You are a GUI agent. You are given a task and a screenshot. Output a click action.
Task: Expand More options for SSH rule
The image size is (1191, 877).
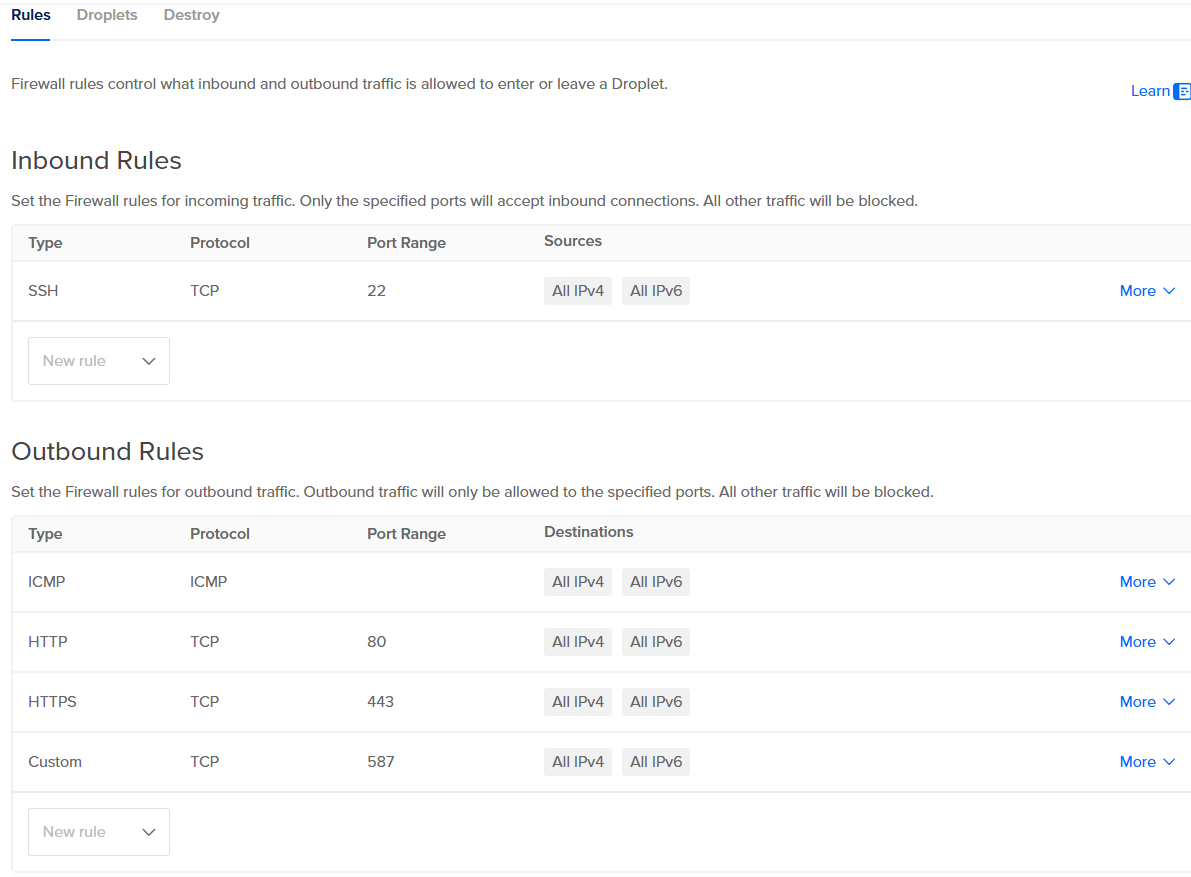pos(1147,291)
